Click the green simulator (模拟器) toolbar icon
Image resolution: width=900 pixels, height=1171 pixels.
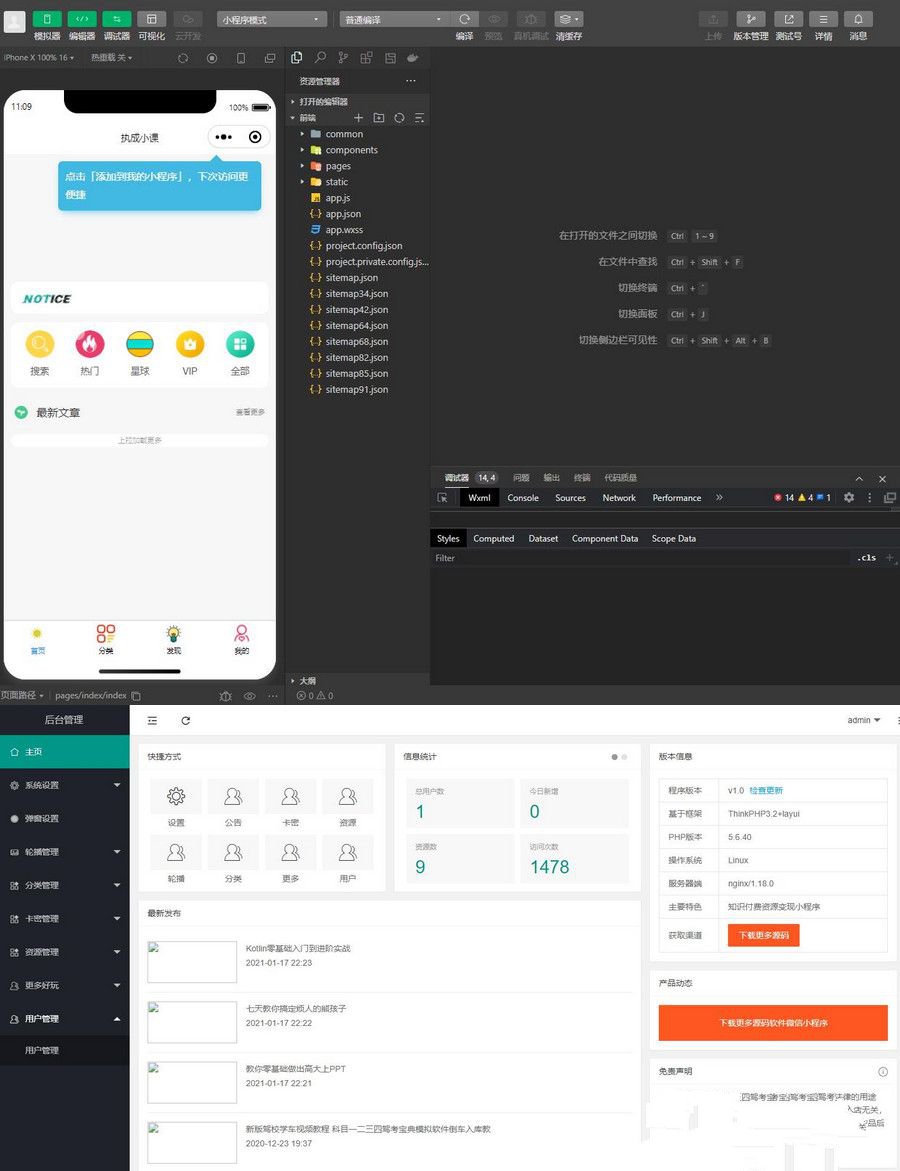coord(47,19)
